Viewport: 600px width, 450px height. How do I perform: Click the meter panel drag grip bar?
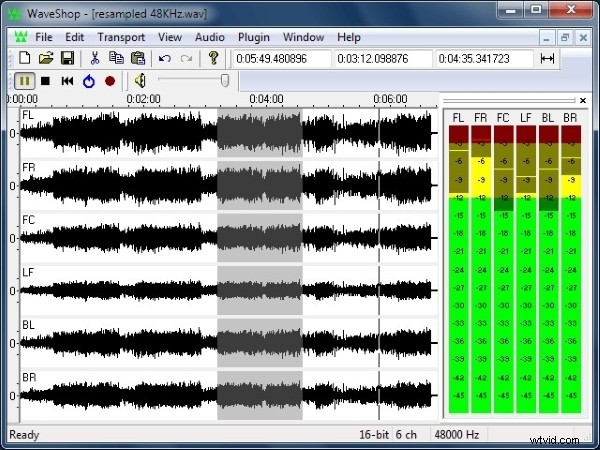(509, 100)
